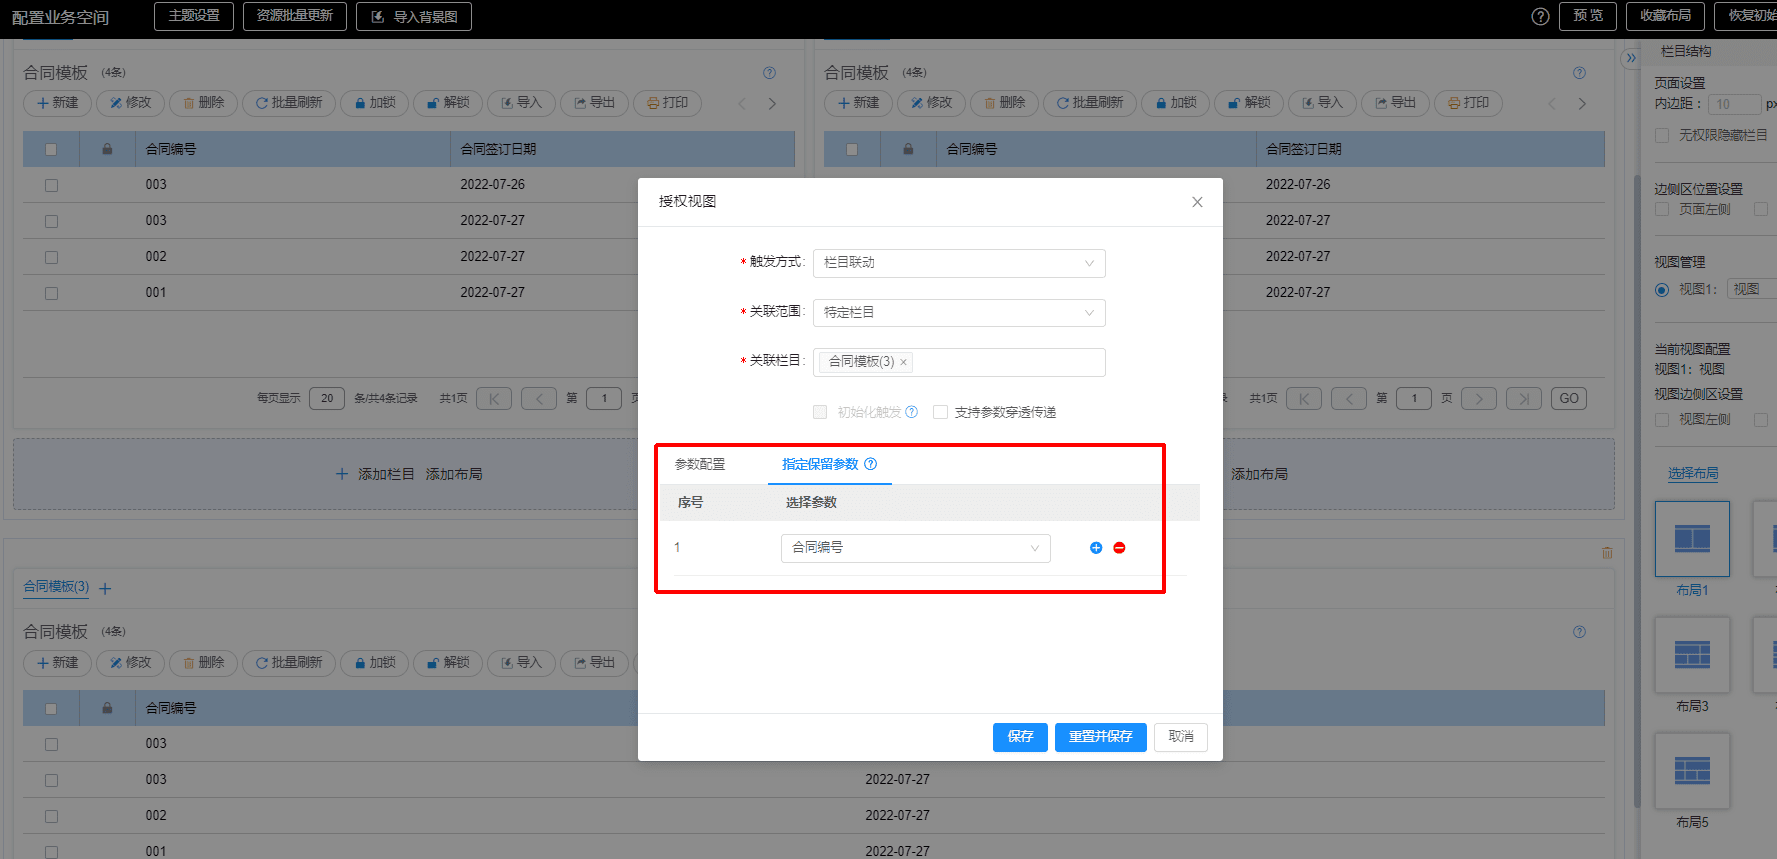Remove the 合同模板(3) tag from 关联栏目
This screenshot has height=859, width=1777.
pyautogui.click(x=903, y=363)
